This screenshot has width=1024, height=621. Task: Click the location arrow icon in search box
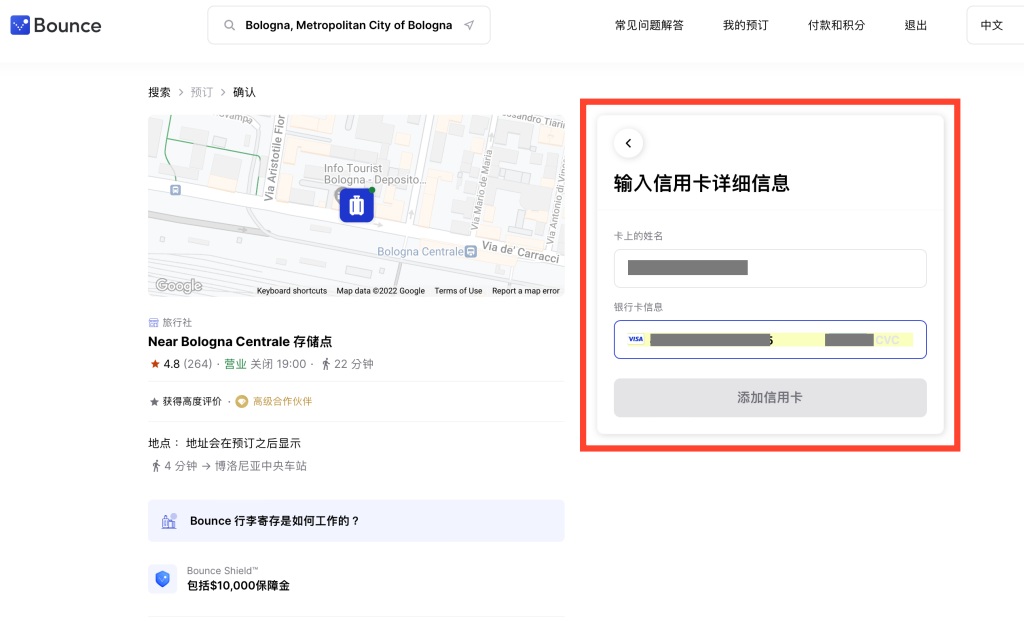[x=469, y=25]
